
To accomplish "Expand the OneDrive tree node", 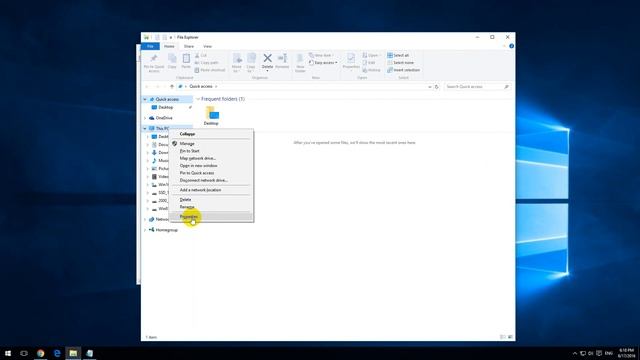I will (x=145, y=118).
